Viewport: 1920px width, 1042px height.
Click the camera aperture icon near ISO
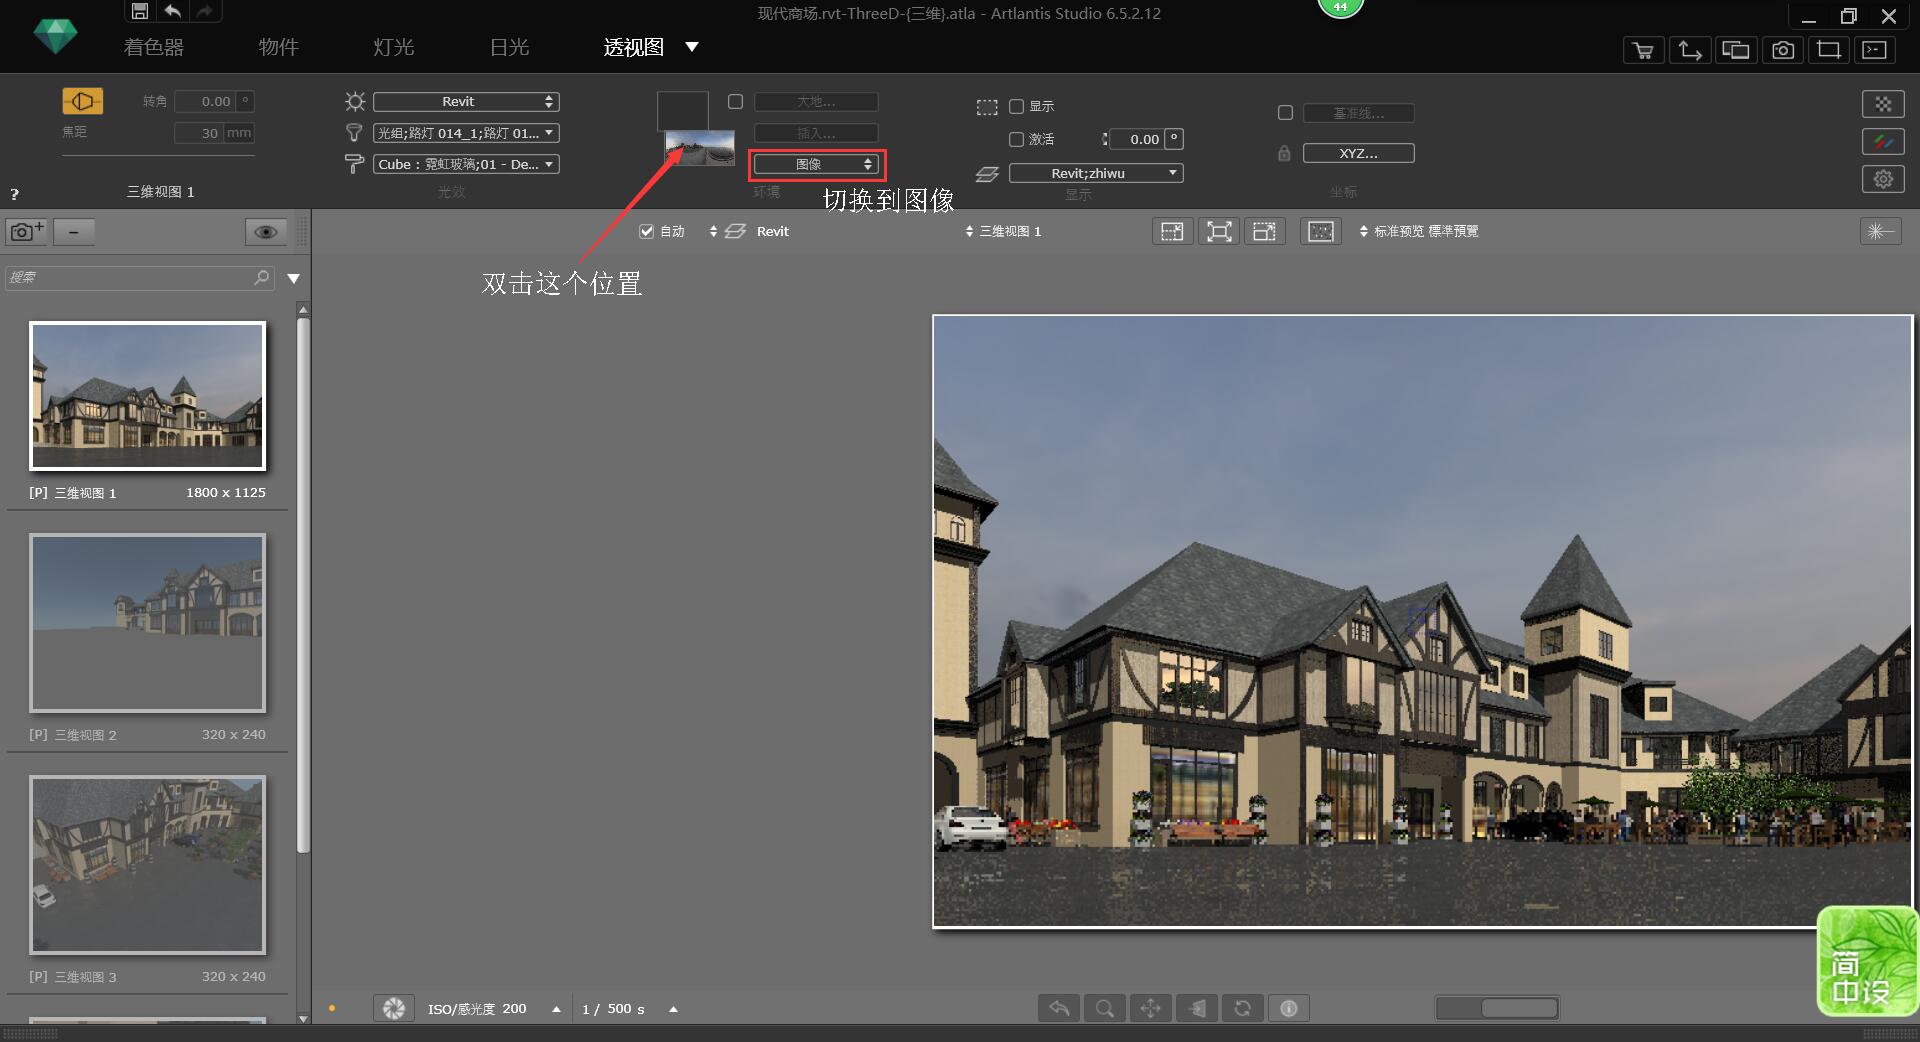click(394, 1008)
